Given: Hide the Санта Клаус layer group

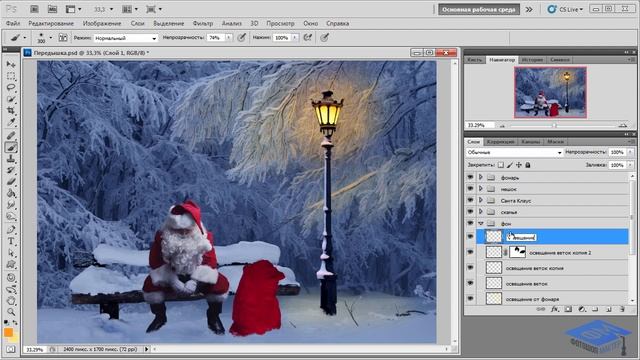Looking at the screenshot, I should 470,200.
